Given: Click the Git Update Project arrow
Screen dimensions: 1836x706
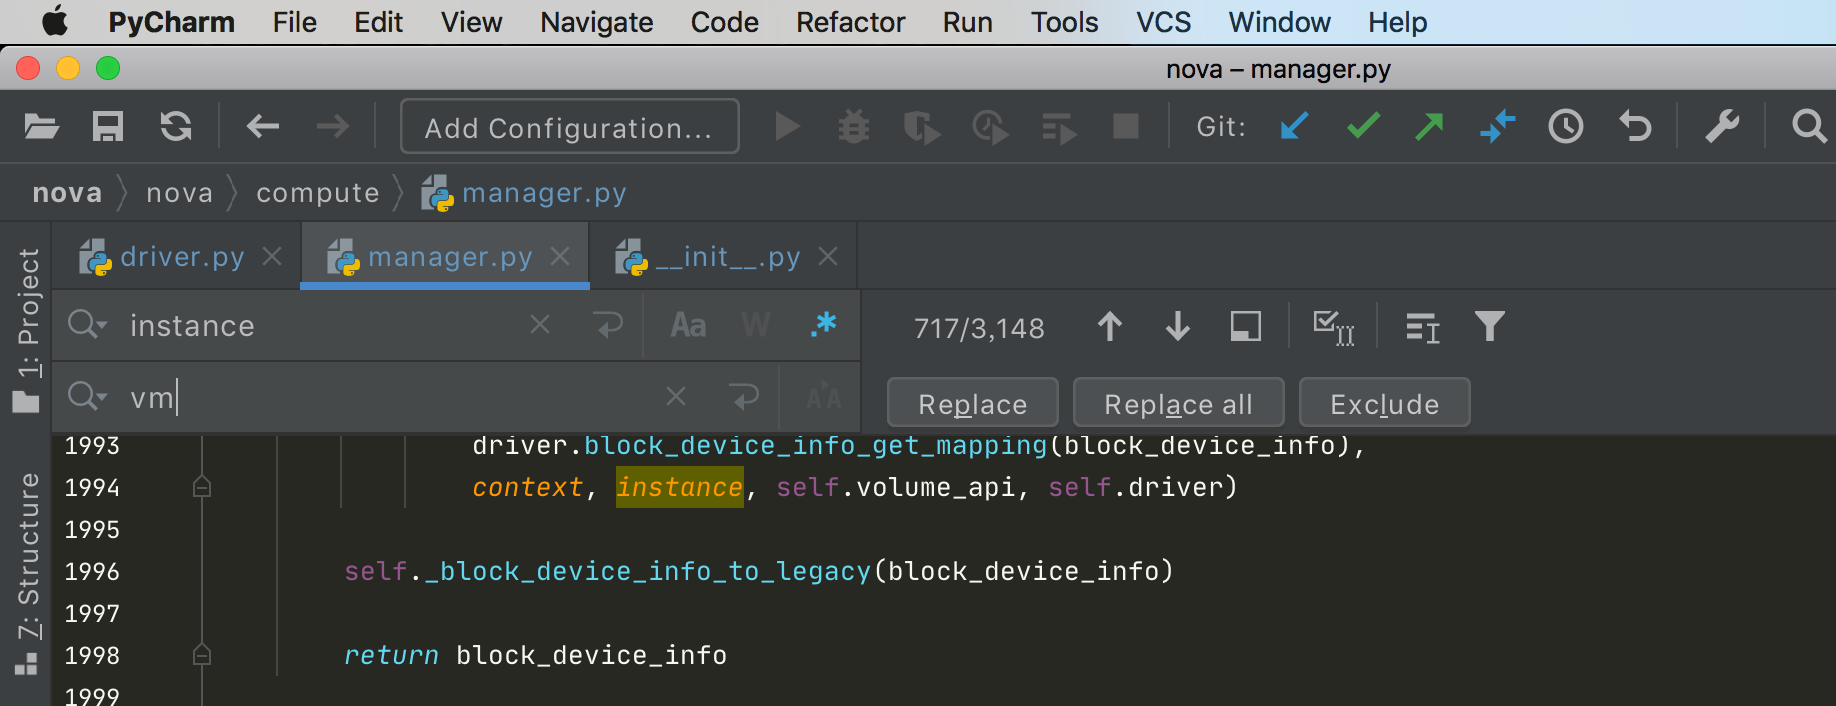Looking at the screenshot, I should [x=1294, y=127].
